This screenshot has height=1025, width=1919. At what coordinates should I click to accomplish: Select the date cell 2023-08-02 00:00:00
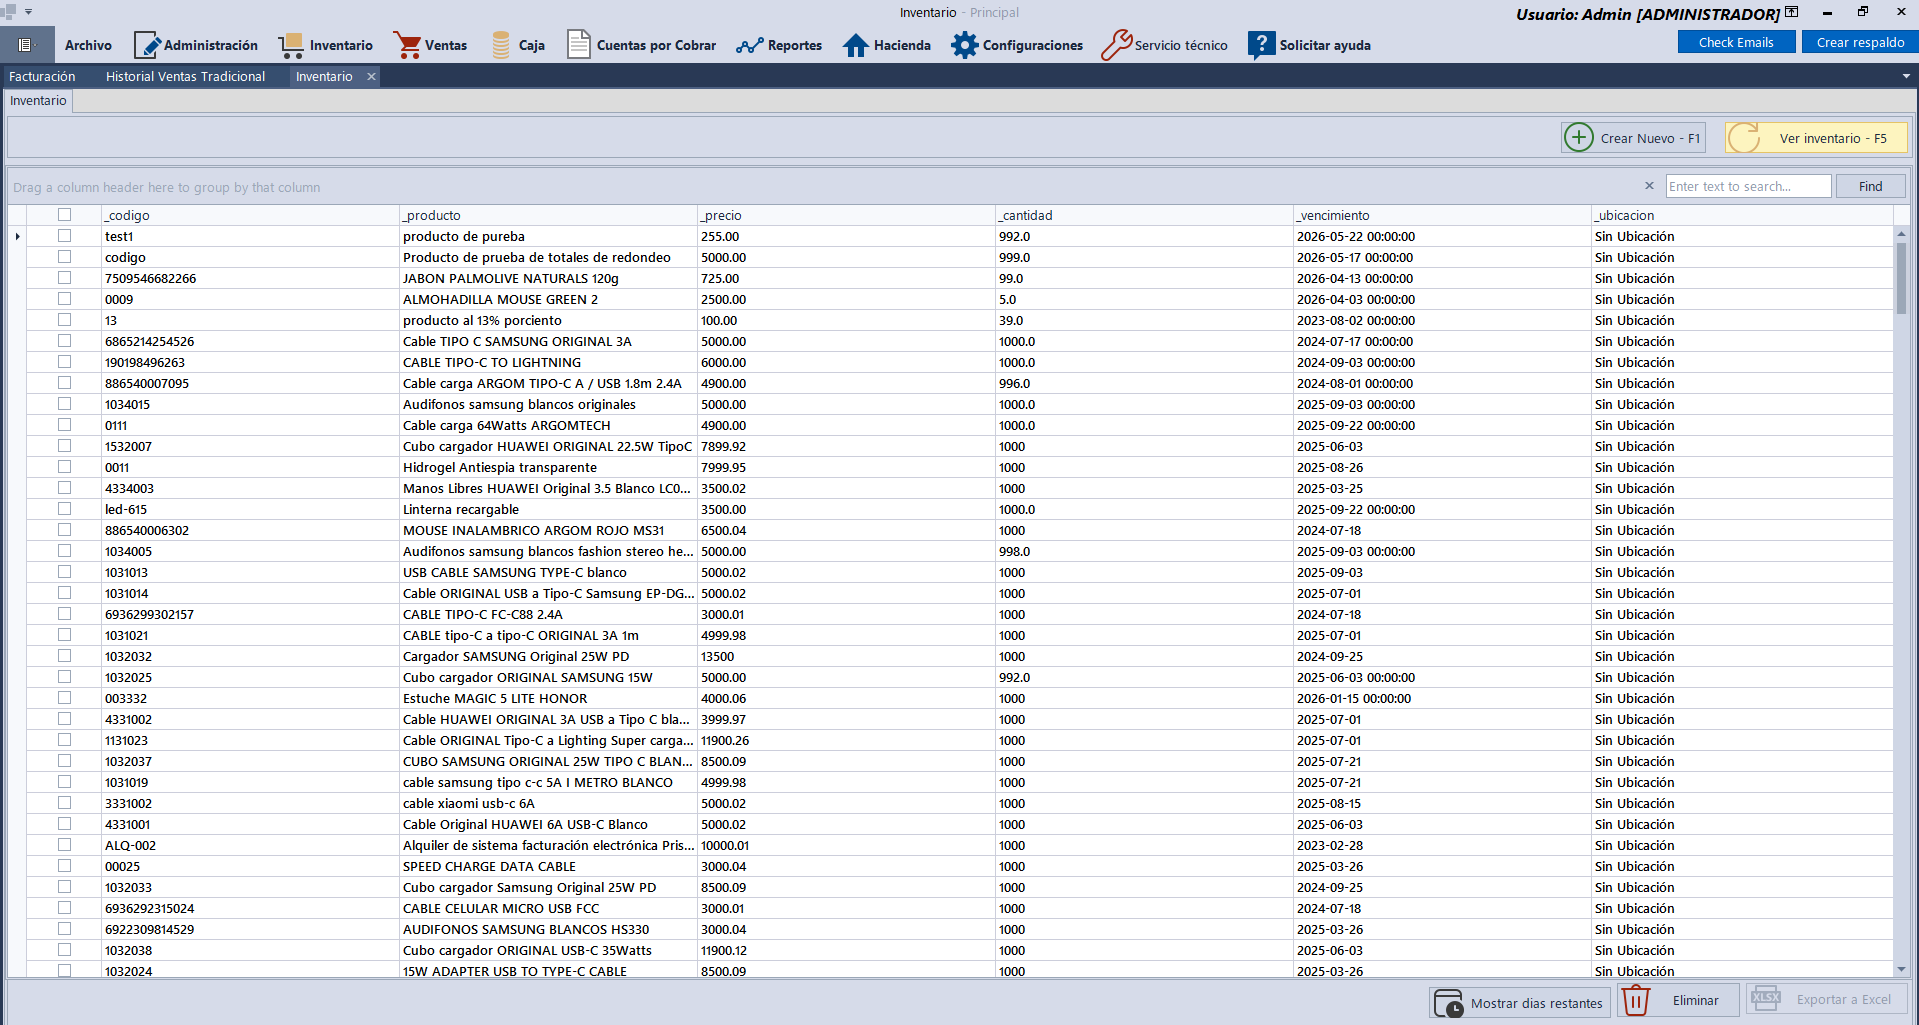pyautogui.click(x=1442, y=320)
